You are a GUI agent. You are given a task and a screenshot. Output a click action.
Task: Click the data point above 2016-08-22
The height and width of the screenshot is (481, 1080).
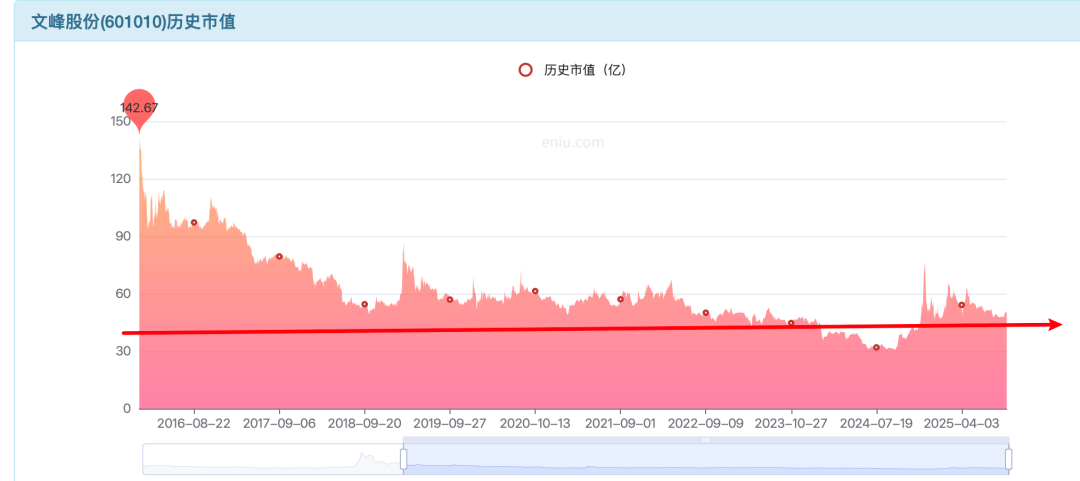click(194, 223)
